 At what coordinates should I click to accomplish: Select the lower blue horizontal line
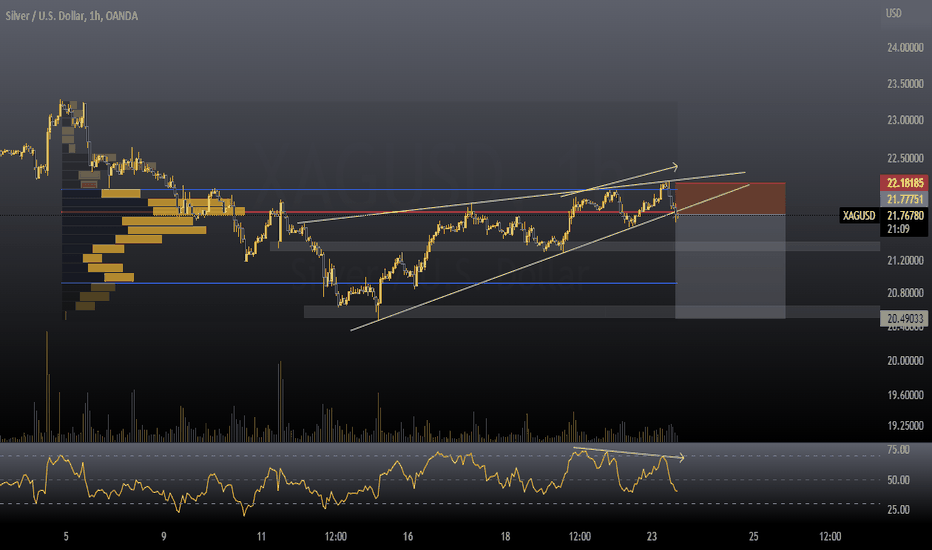tap(369, 283)
